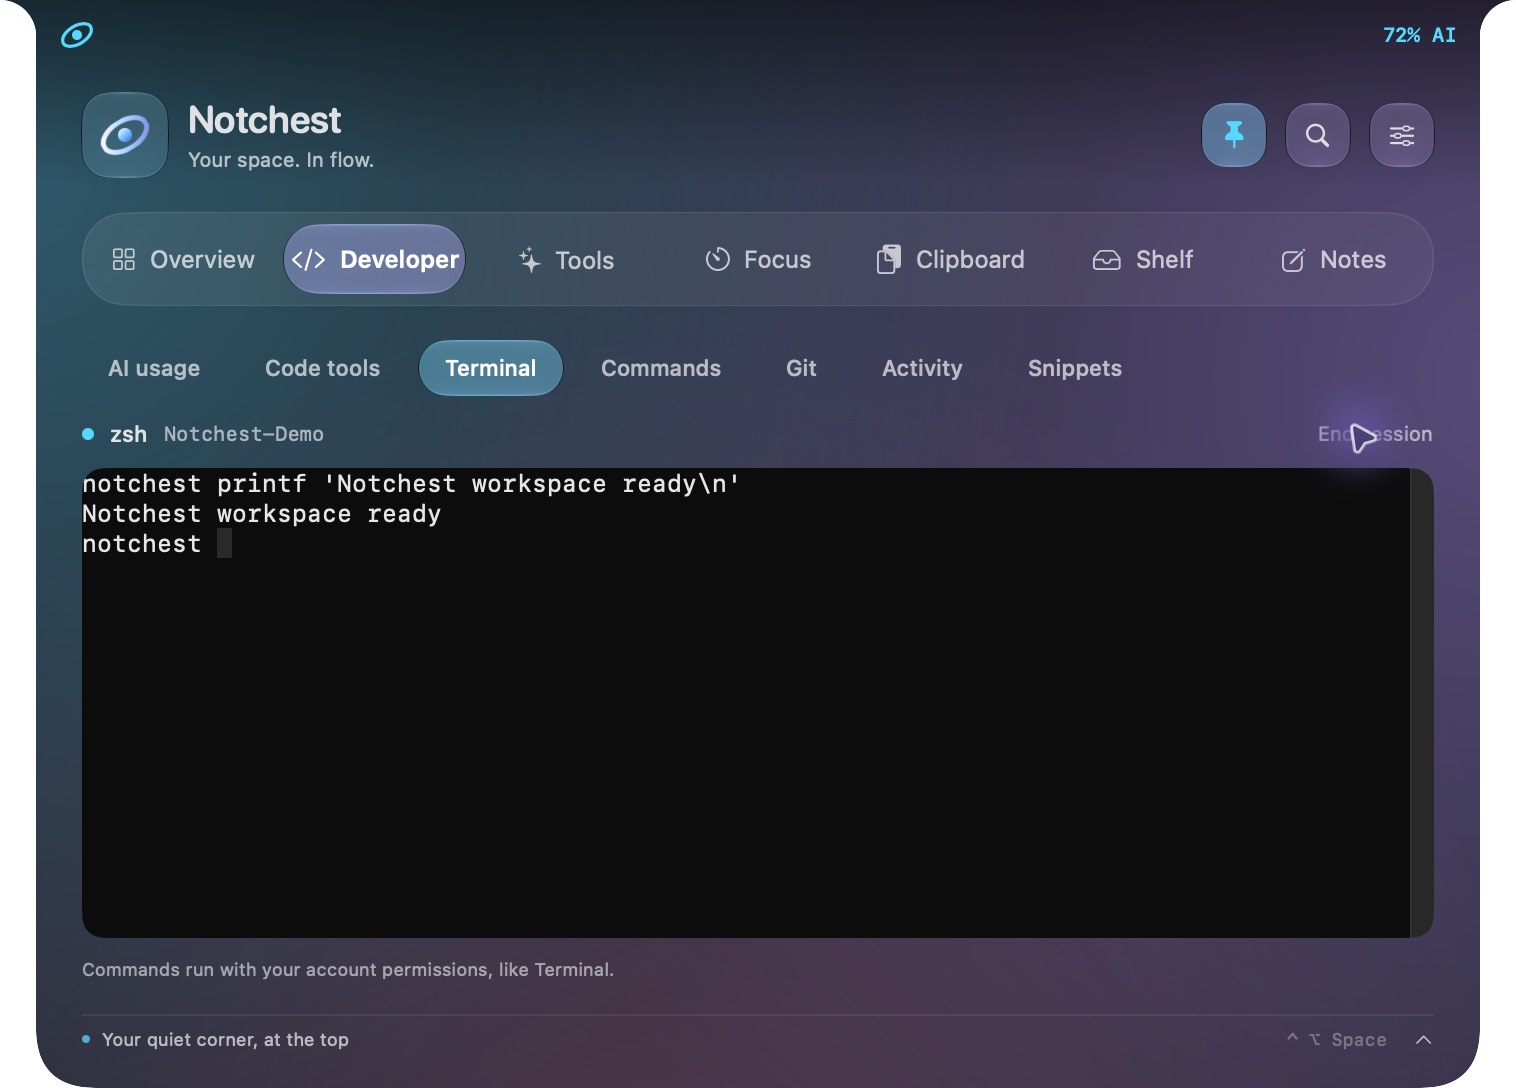Click the "Your space. In flow." tagline
The height and width of the screenshot is (1088, 1516).
(281, 160)
